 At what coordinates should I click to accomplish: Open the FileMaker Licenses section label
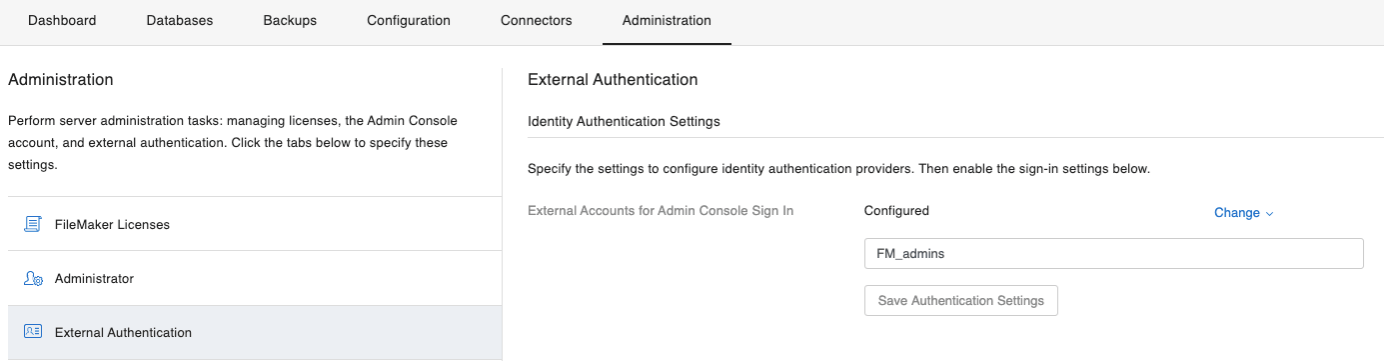[x=112, y=224]
